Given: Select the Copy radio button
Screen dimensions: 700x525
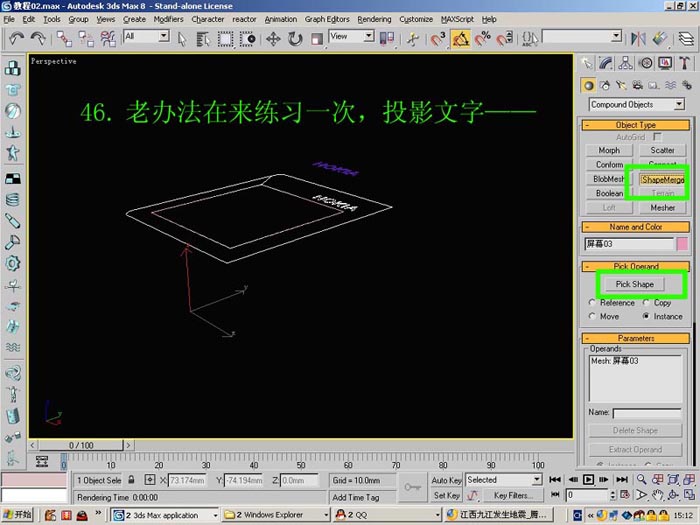Looking at the screenshot, I should [646, 302].
